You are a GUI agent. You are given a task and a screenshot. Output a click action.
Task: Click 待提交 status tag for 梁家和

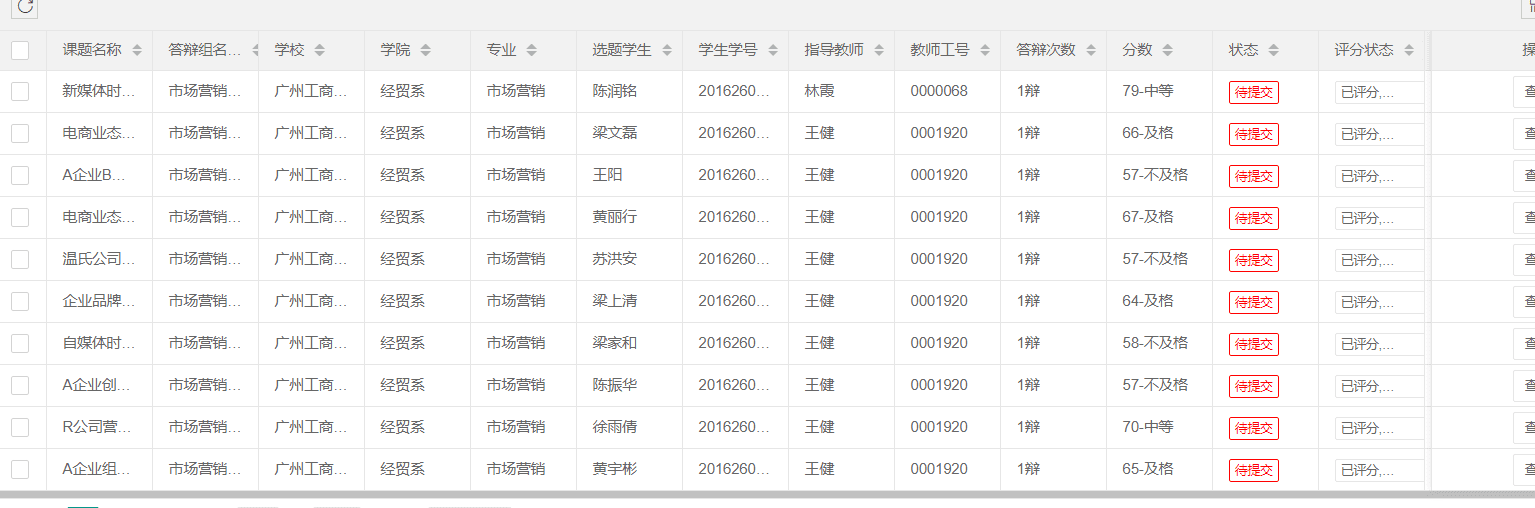tap(1253, 344)
